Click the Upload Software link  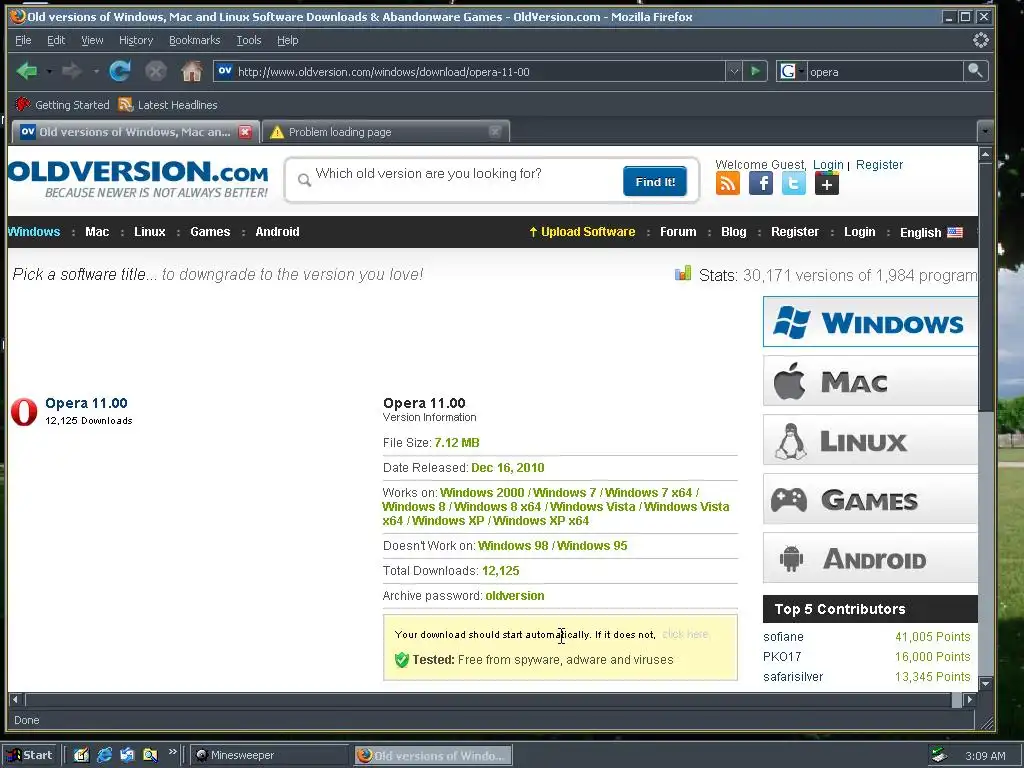pos(582,232)
